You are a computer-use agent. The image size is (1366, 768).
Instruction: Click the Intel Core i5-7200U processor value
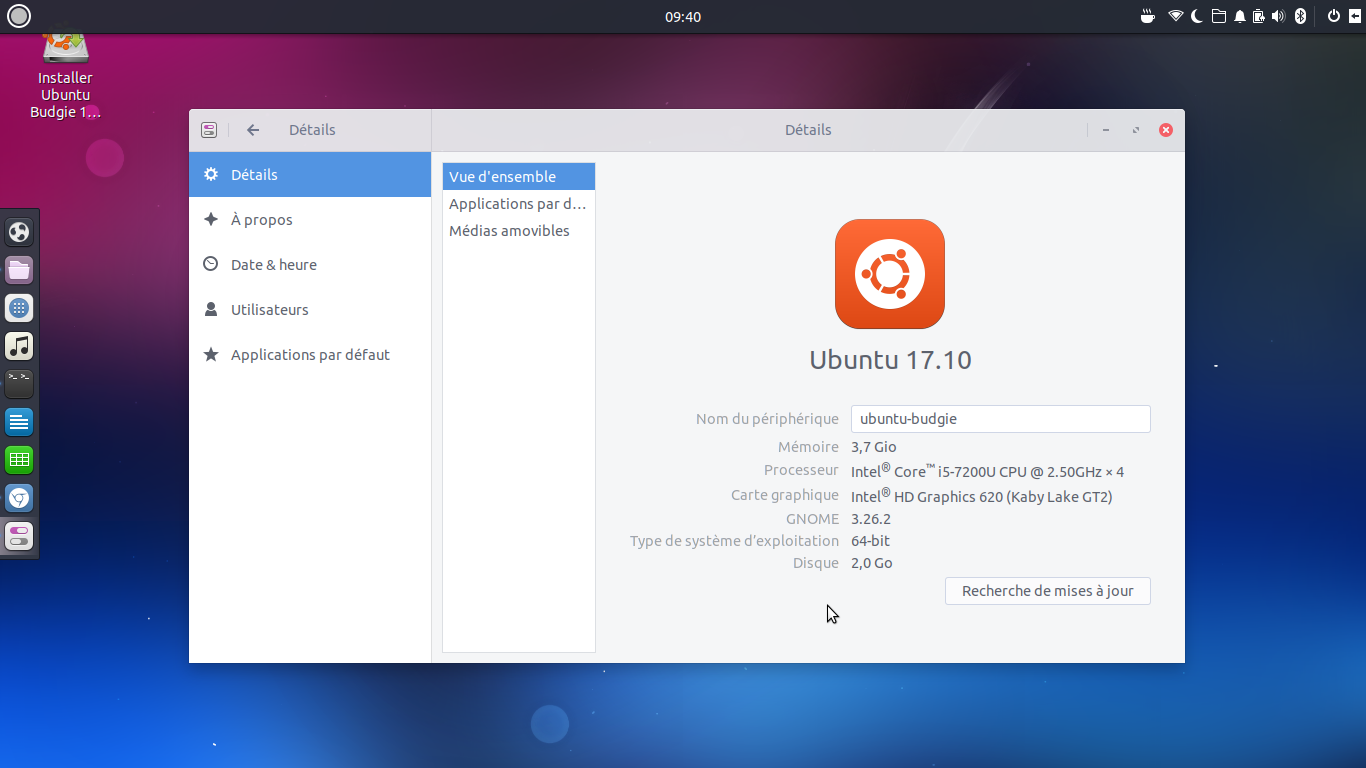pos(988,471)
